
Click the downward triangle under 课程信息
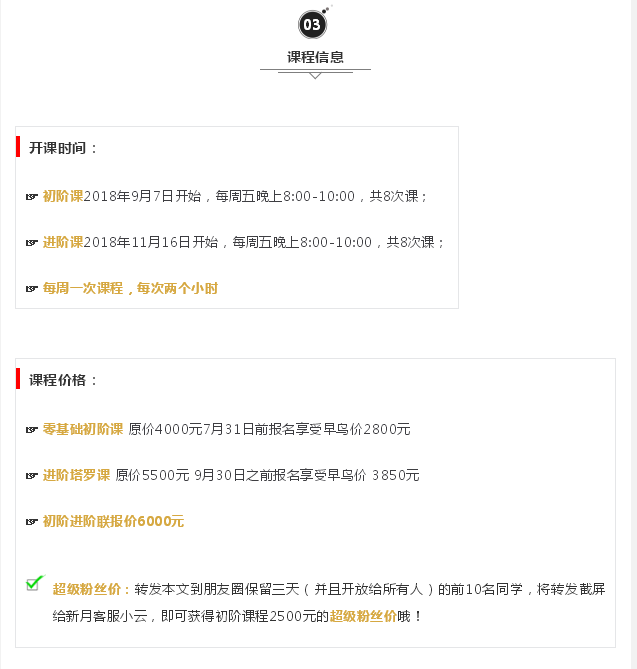(315, 76)
